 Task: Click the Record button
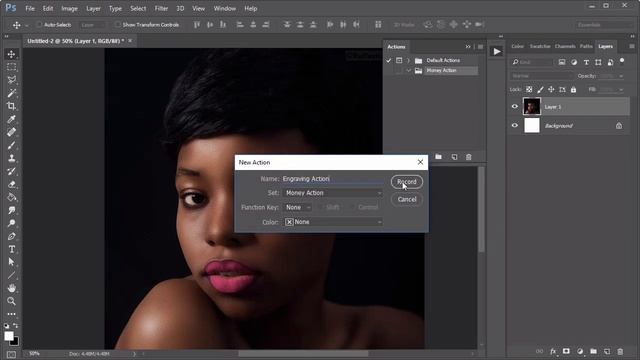tap(407, 182)
